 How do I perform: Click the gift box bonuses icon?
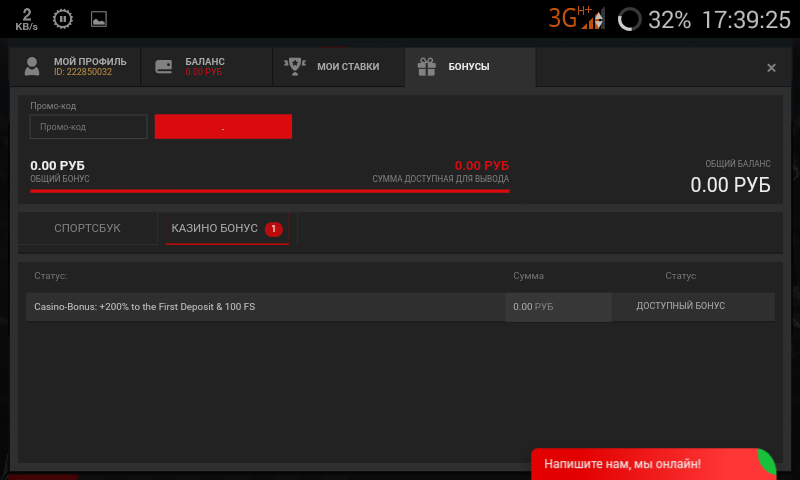tap(427, 66)
